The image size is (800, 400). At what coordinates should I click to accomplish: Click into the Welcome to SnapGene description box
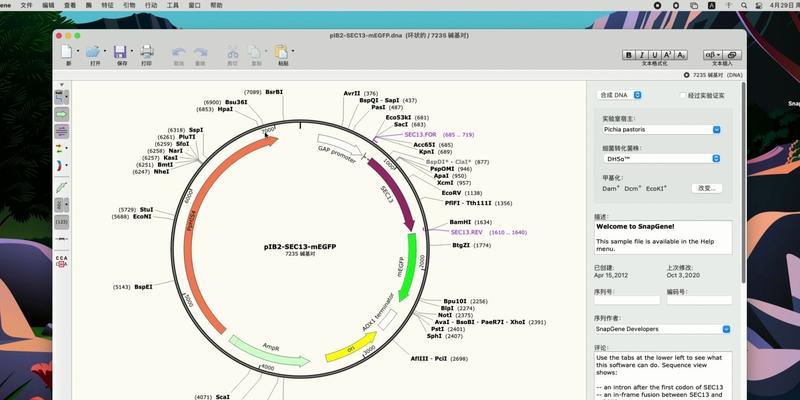pyautogui.click(x=663, y=237)
